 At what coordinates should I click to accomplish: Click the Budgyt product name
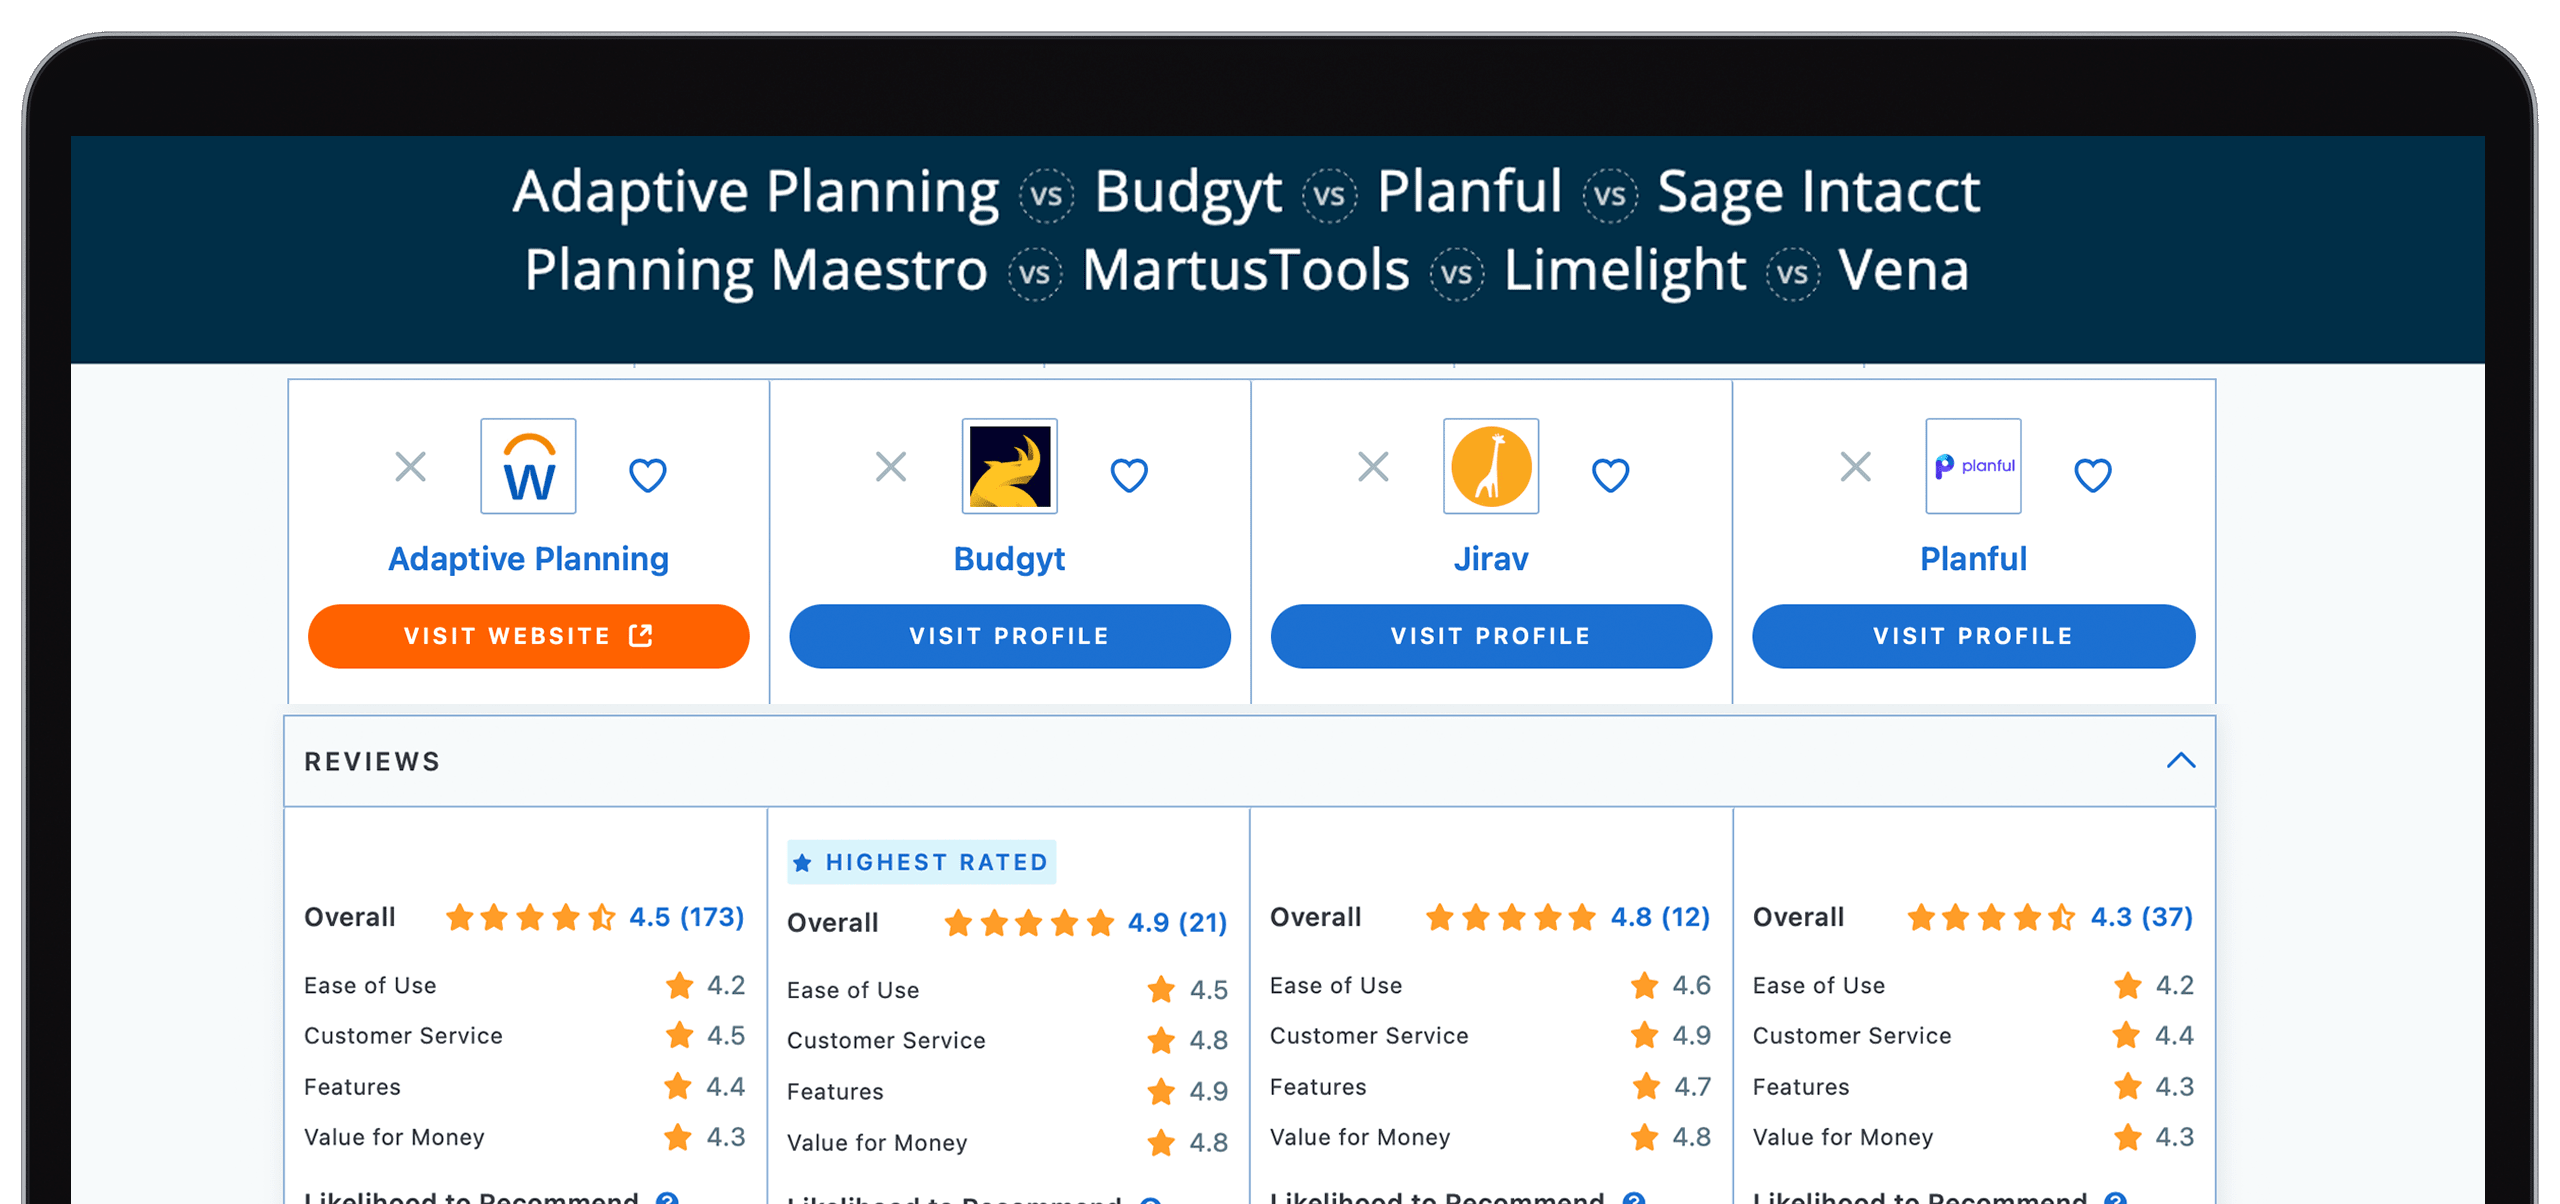1009,558
